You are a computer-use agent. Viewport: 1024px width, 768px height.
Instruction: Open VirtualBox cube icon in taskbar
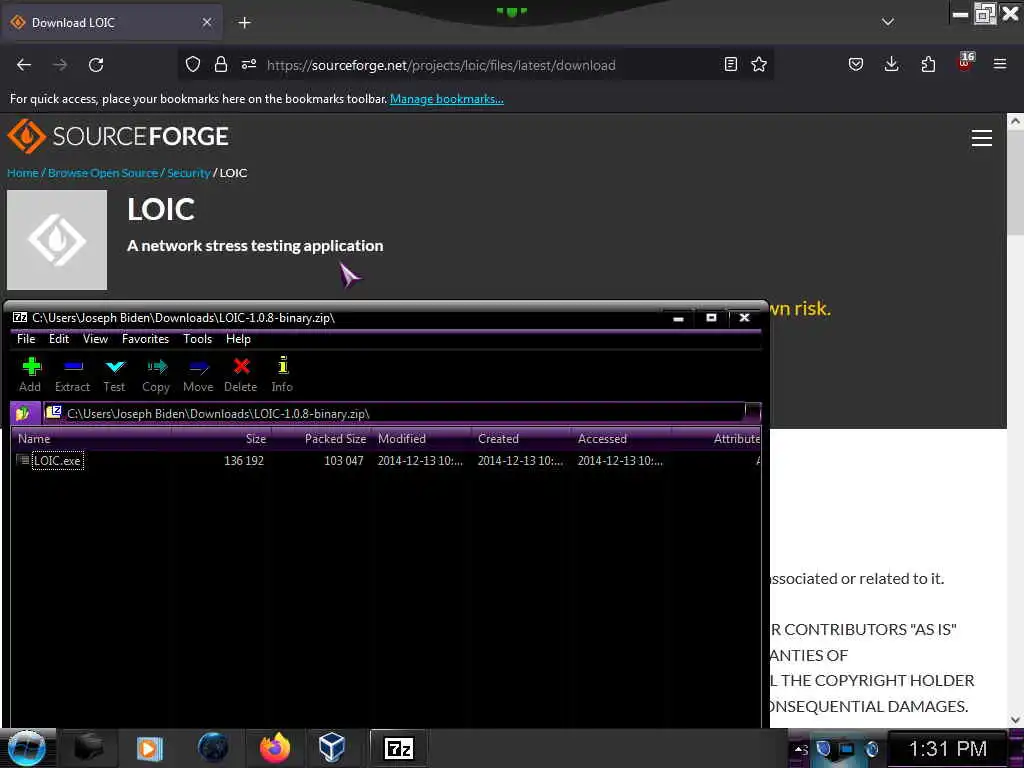coord(331,748)
